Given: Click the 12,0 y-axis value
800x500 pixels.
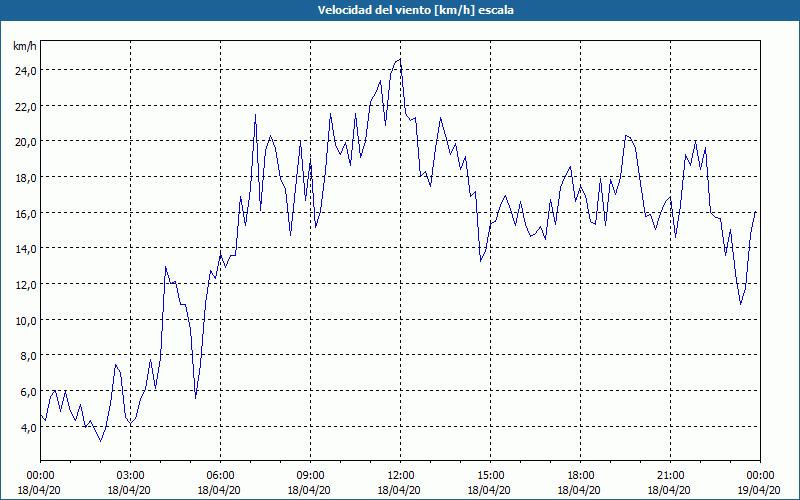Looking at the screenshot, I should pos(24,285).
